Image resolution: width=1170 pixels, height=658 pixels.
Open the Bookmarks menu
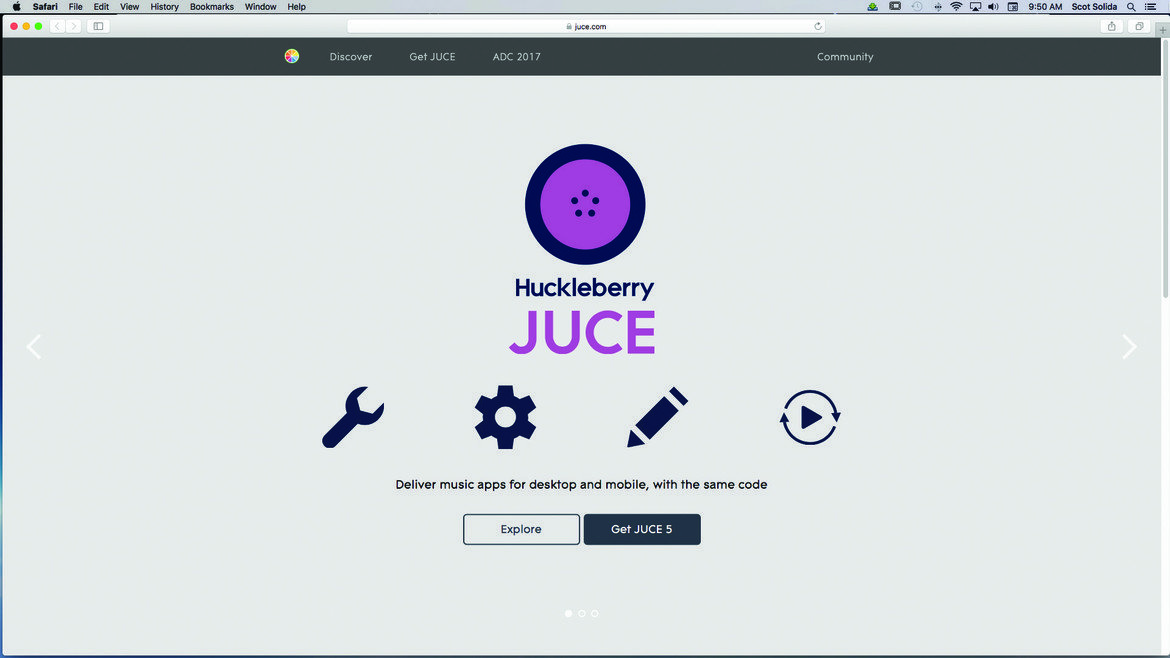[x=212, y=7]
